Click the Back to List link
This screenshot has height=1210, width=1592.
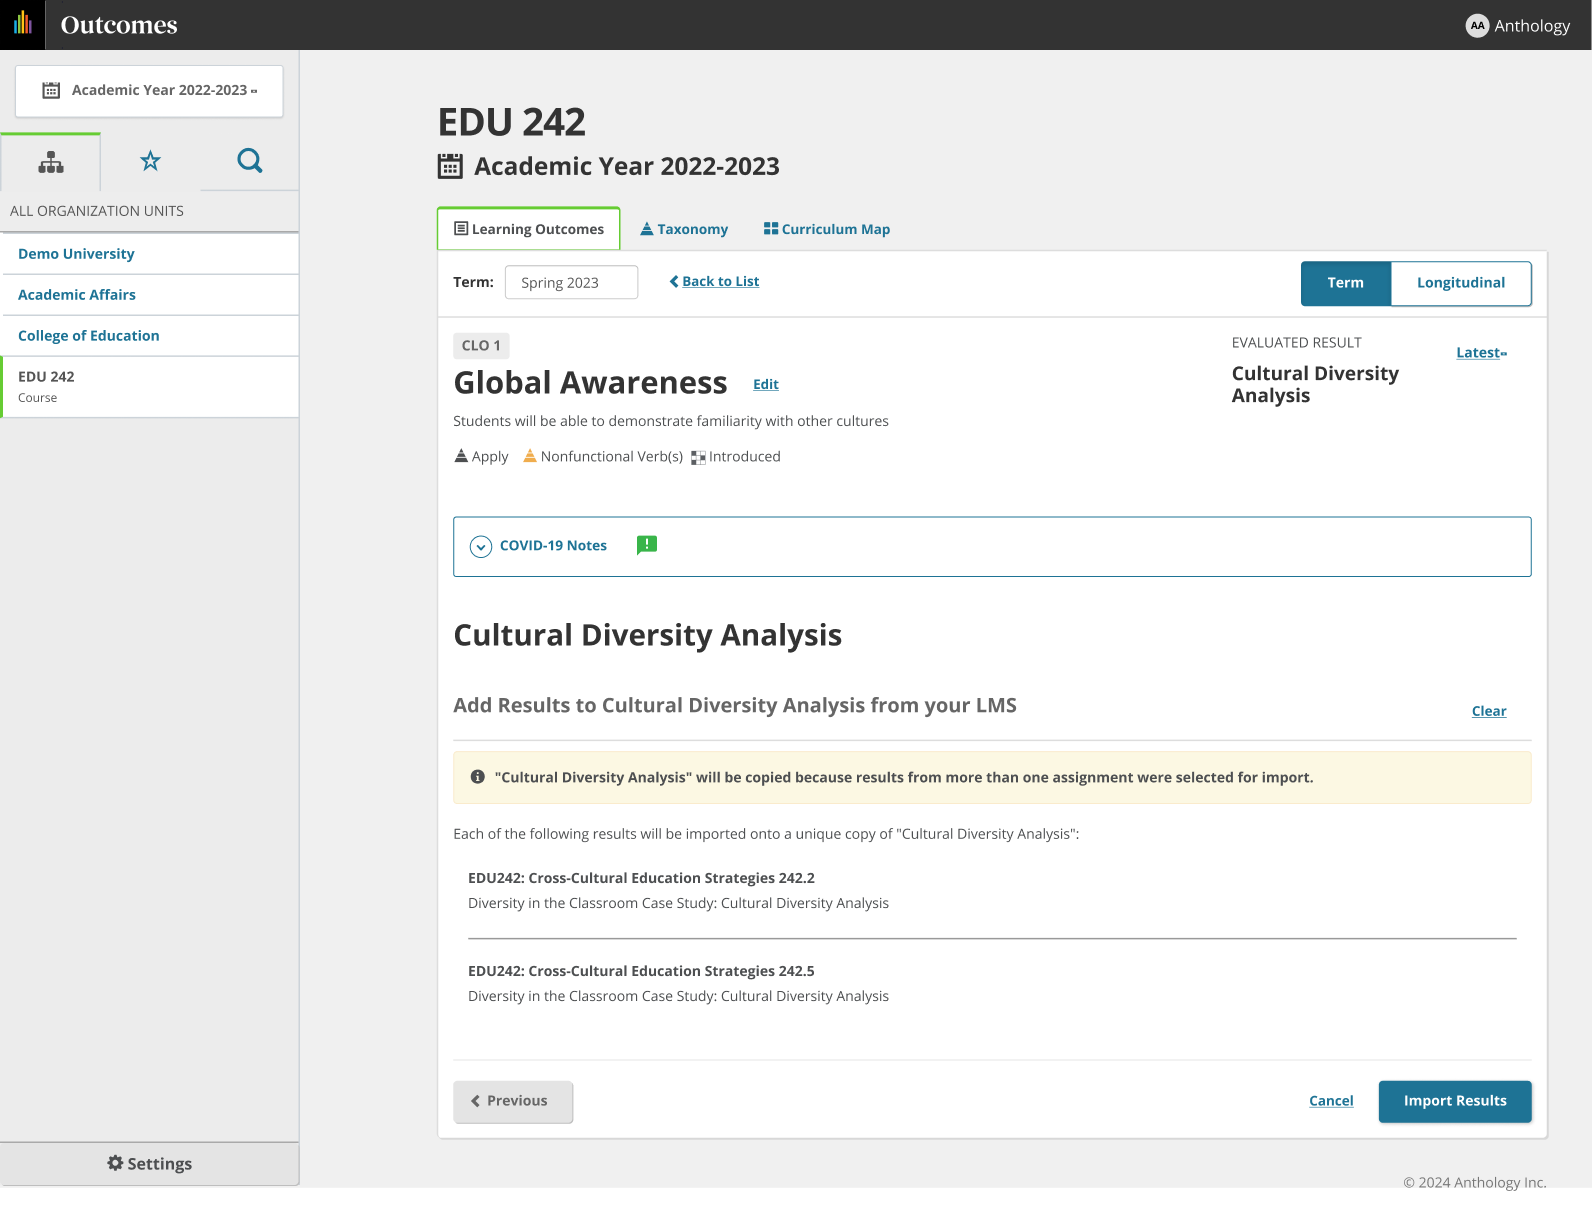pyautogui.click(x=714, y=282)
